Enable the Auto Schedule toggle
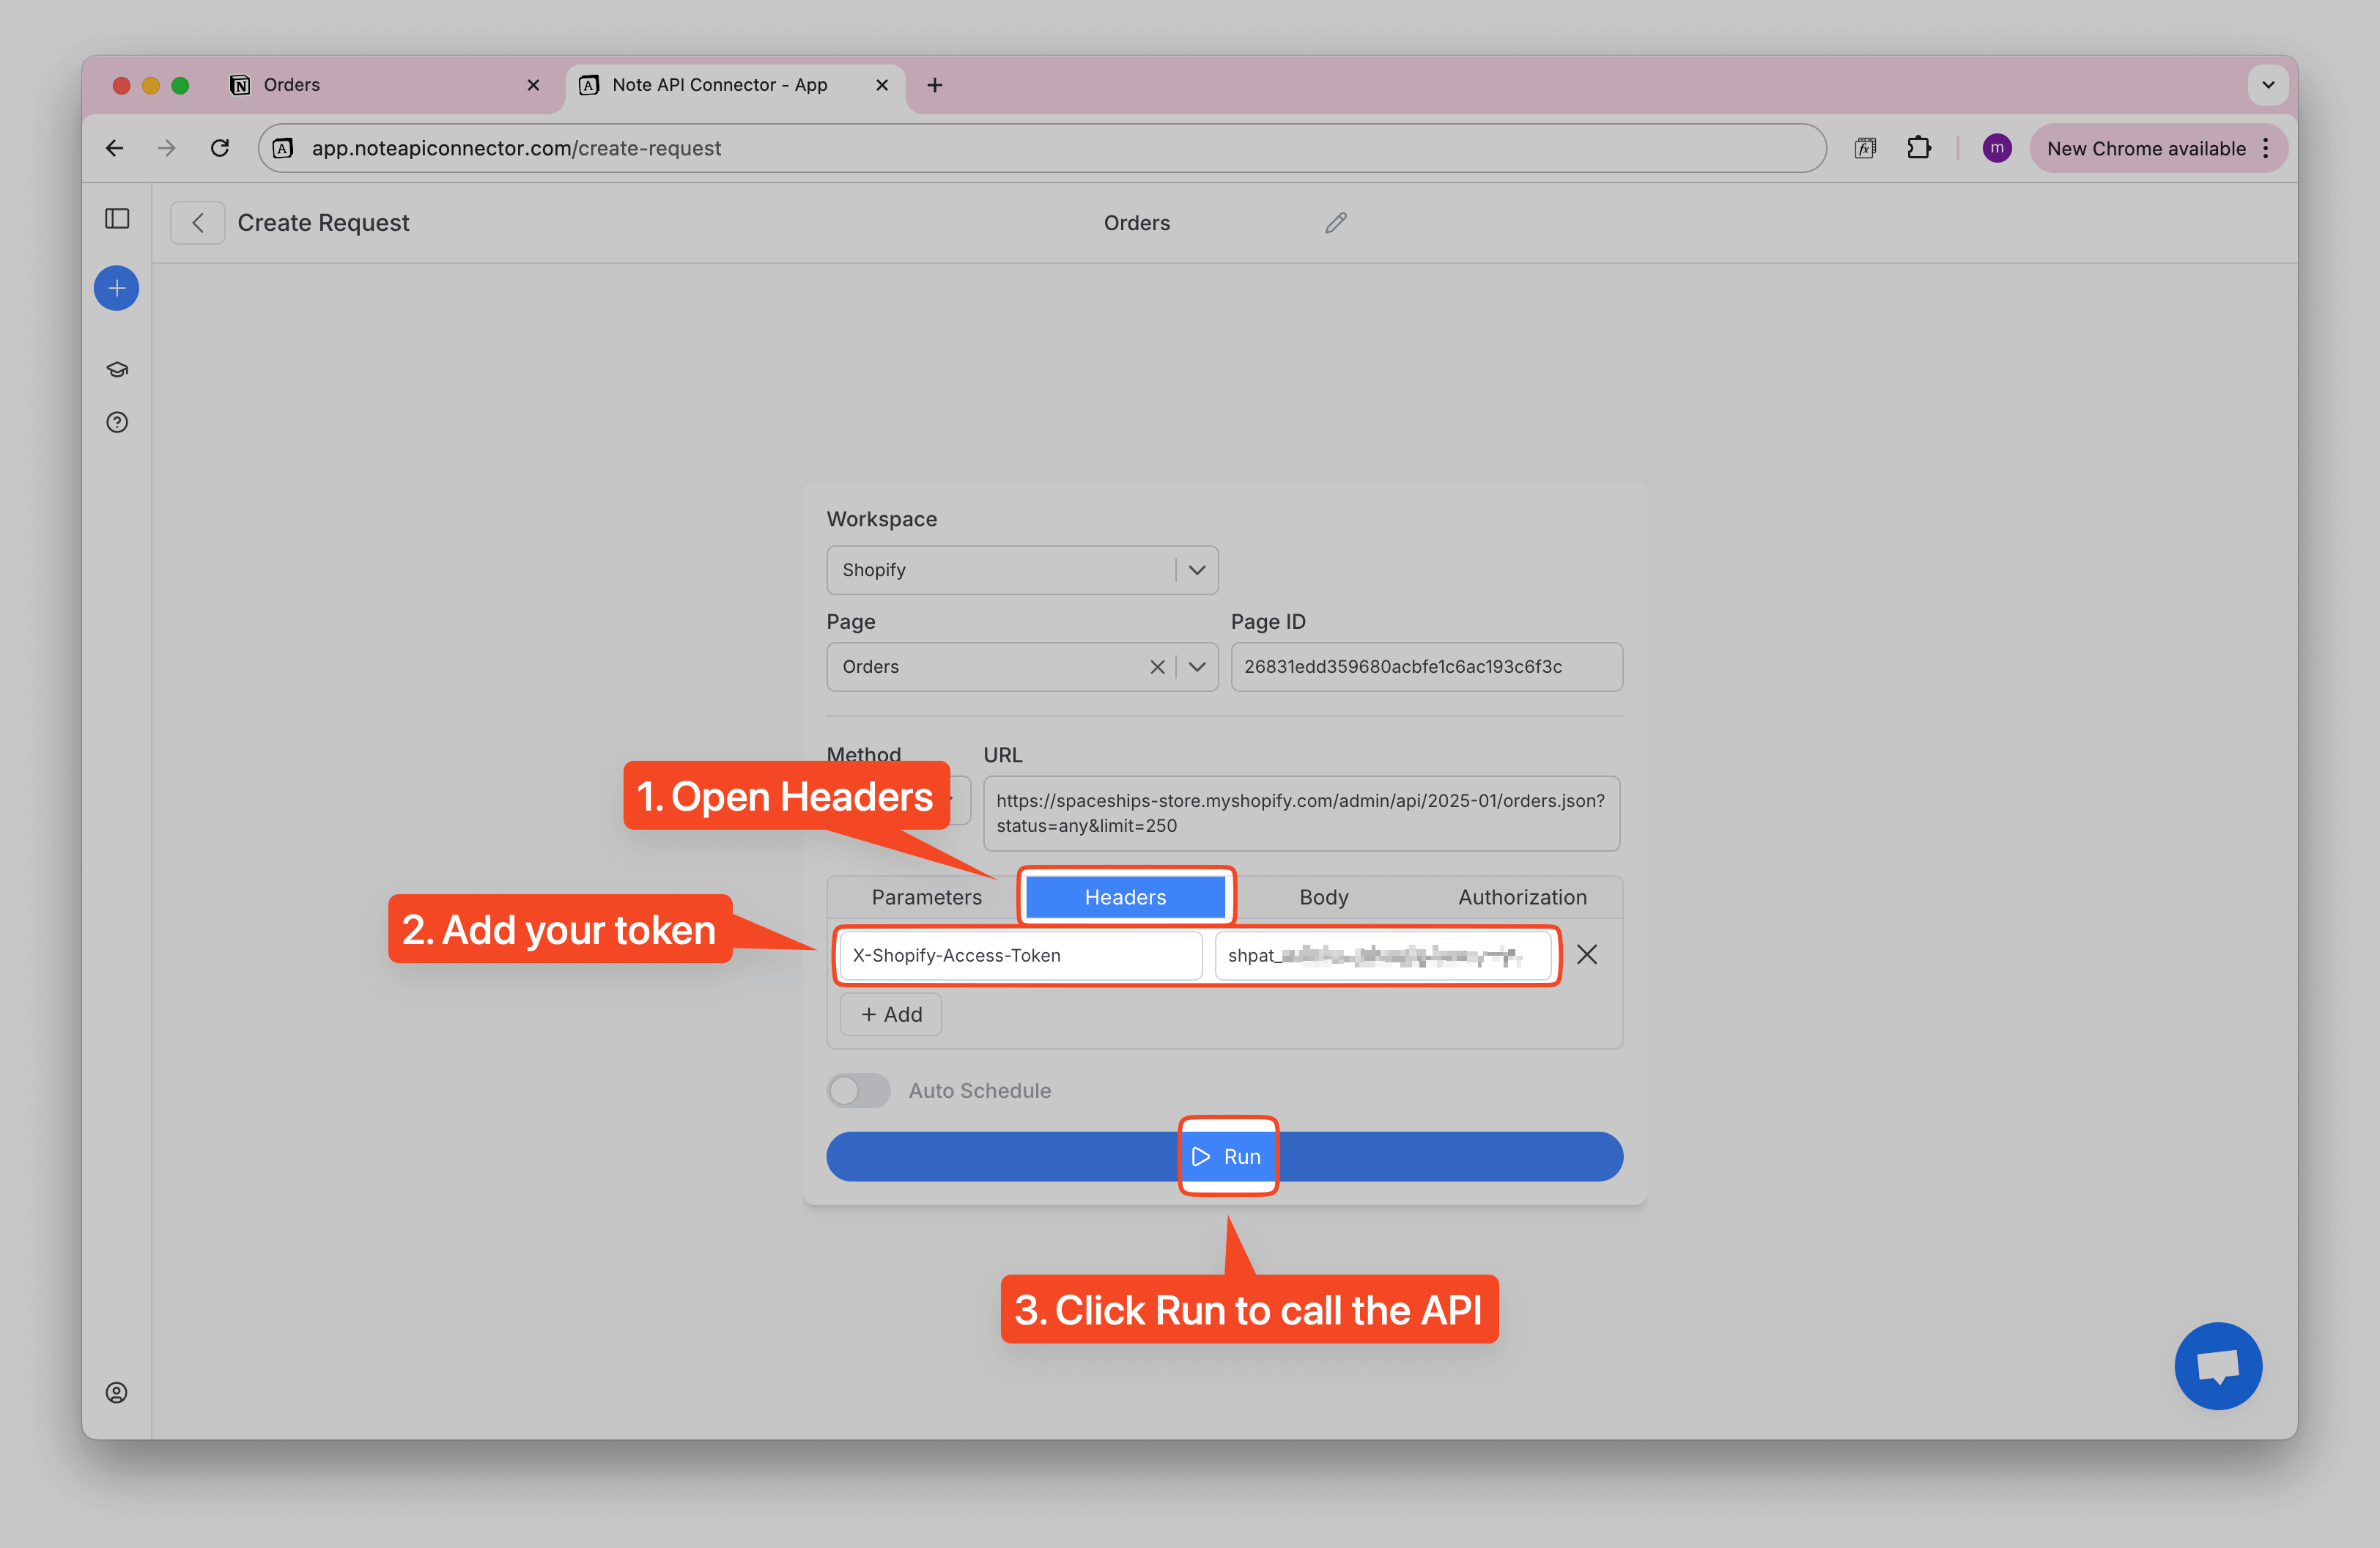 click(859, 1090)
